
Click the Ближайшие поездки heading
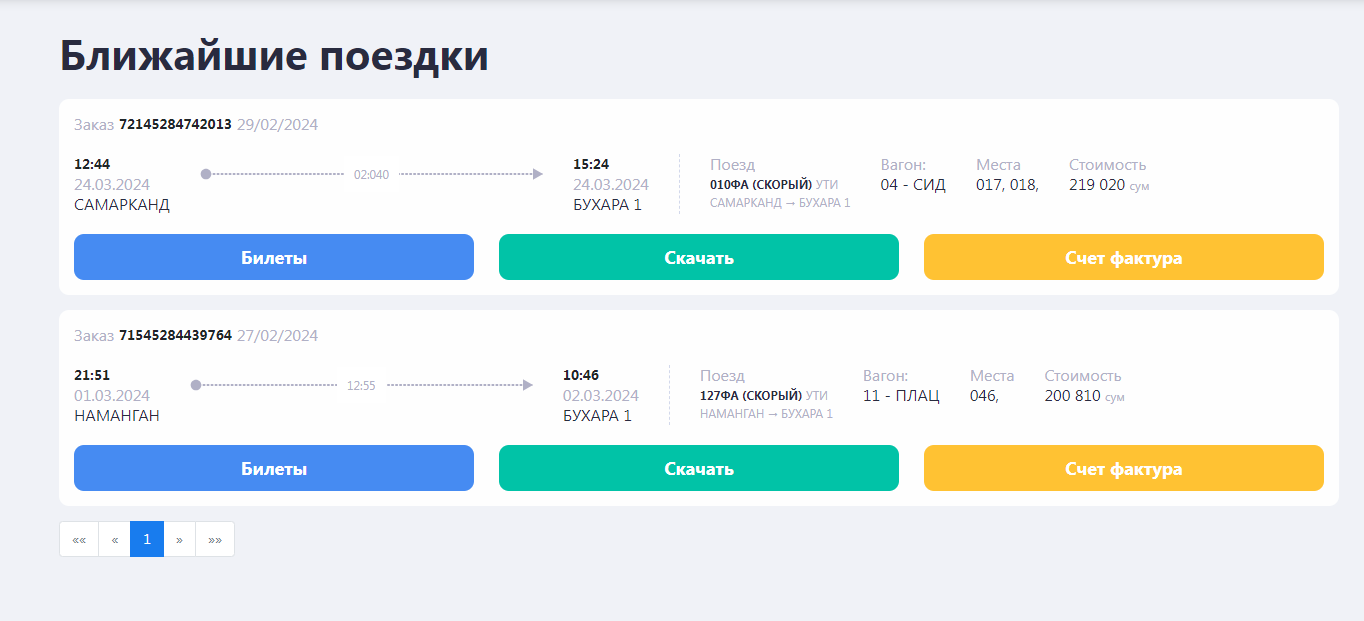click(x=274, y=56)
